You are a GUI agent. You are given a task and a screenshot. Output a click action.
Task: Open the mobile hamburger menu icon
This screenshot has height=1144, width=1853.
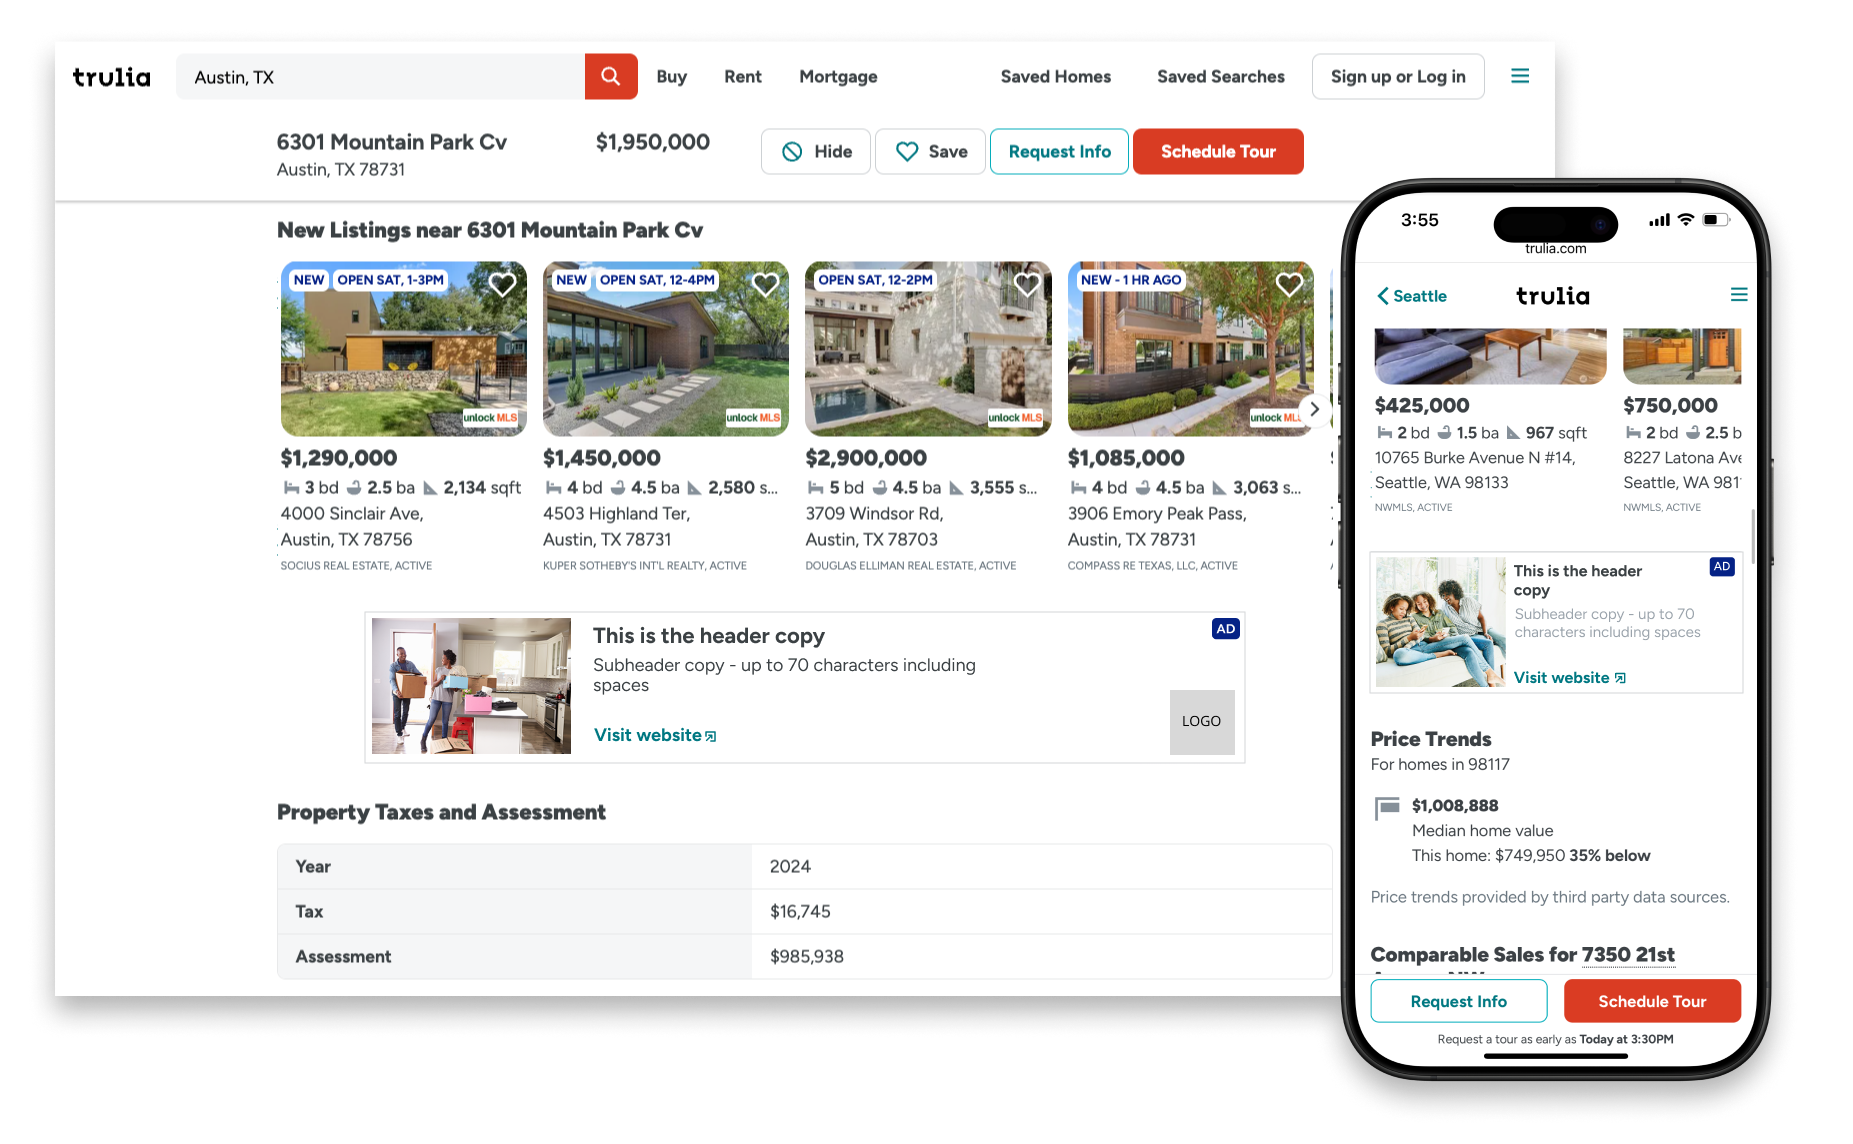coord(1738,295)
